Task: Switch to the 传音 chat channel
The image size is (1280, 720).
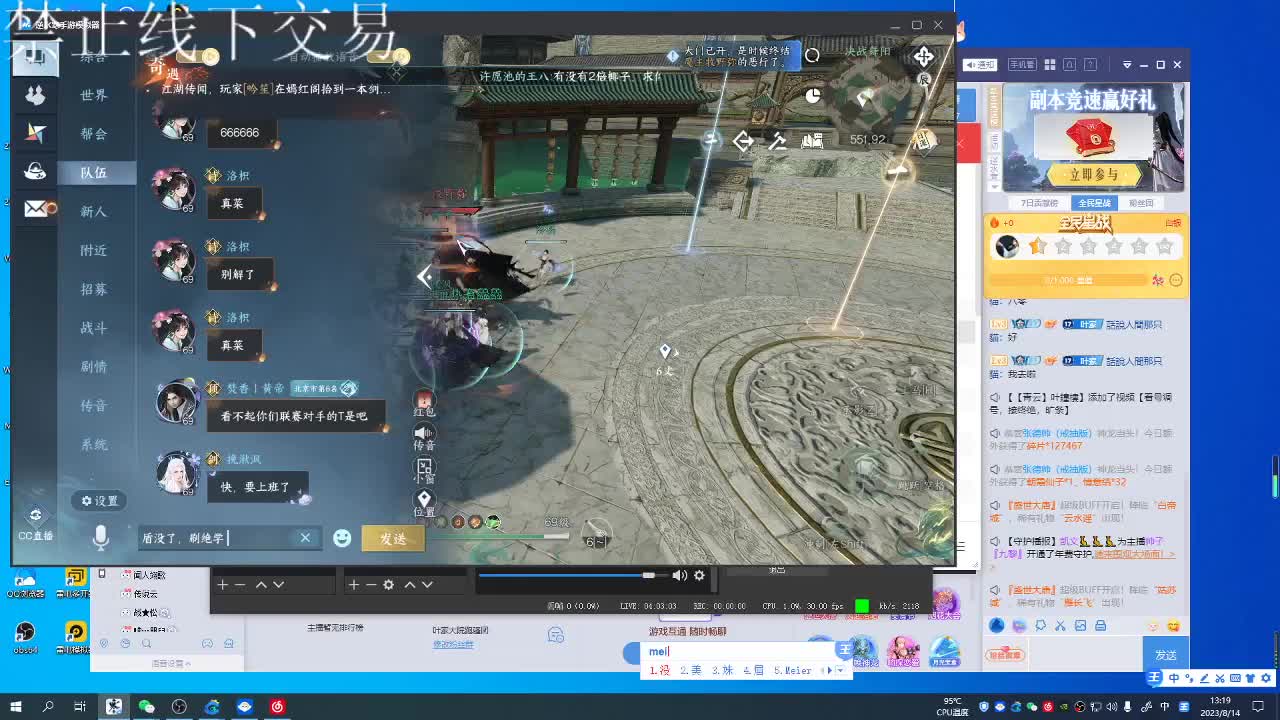Action: coord(94,406)
